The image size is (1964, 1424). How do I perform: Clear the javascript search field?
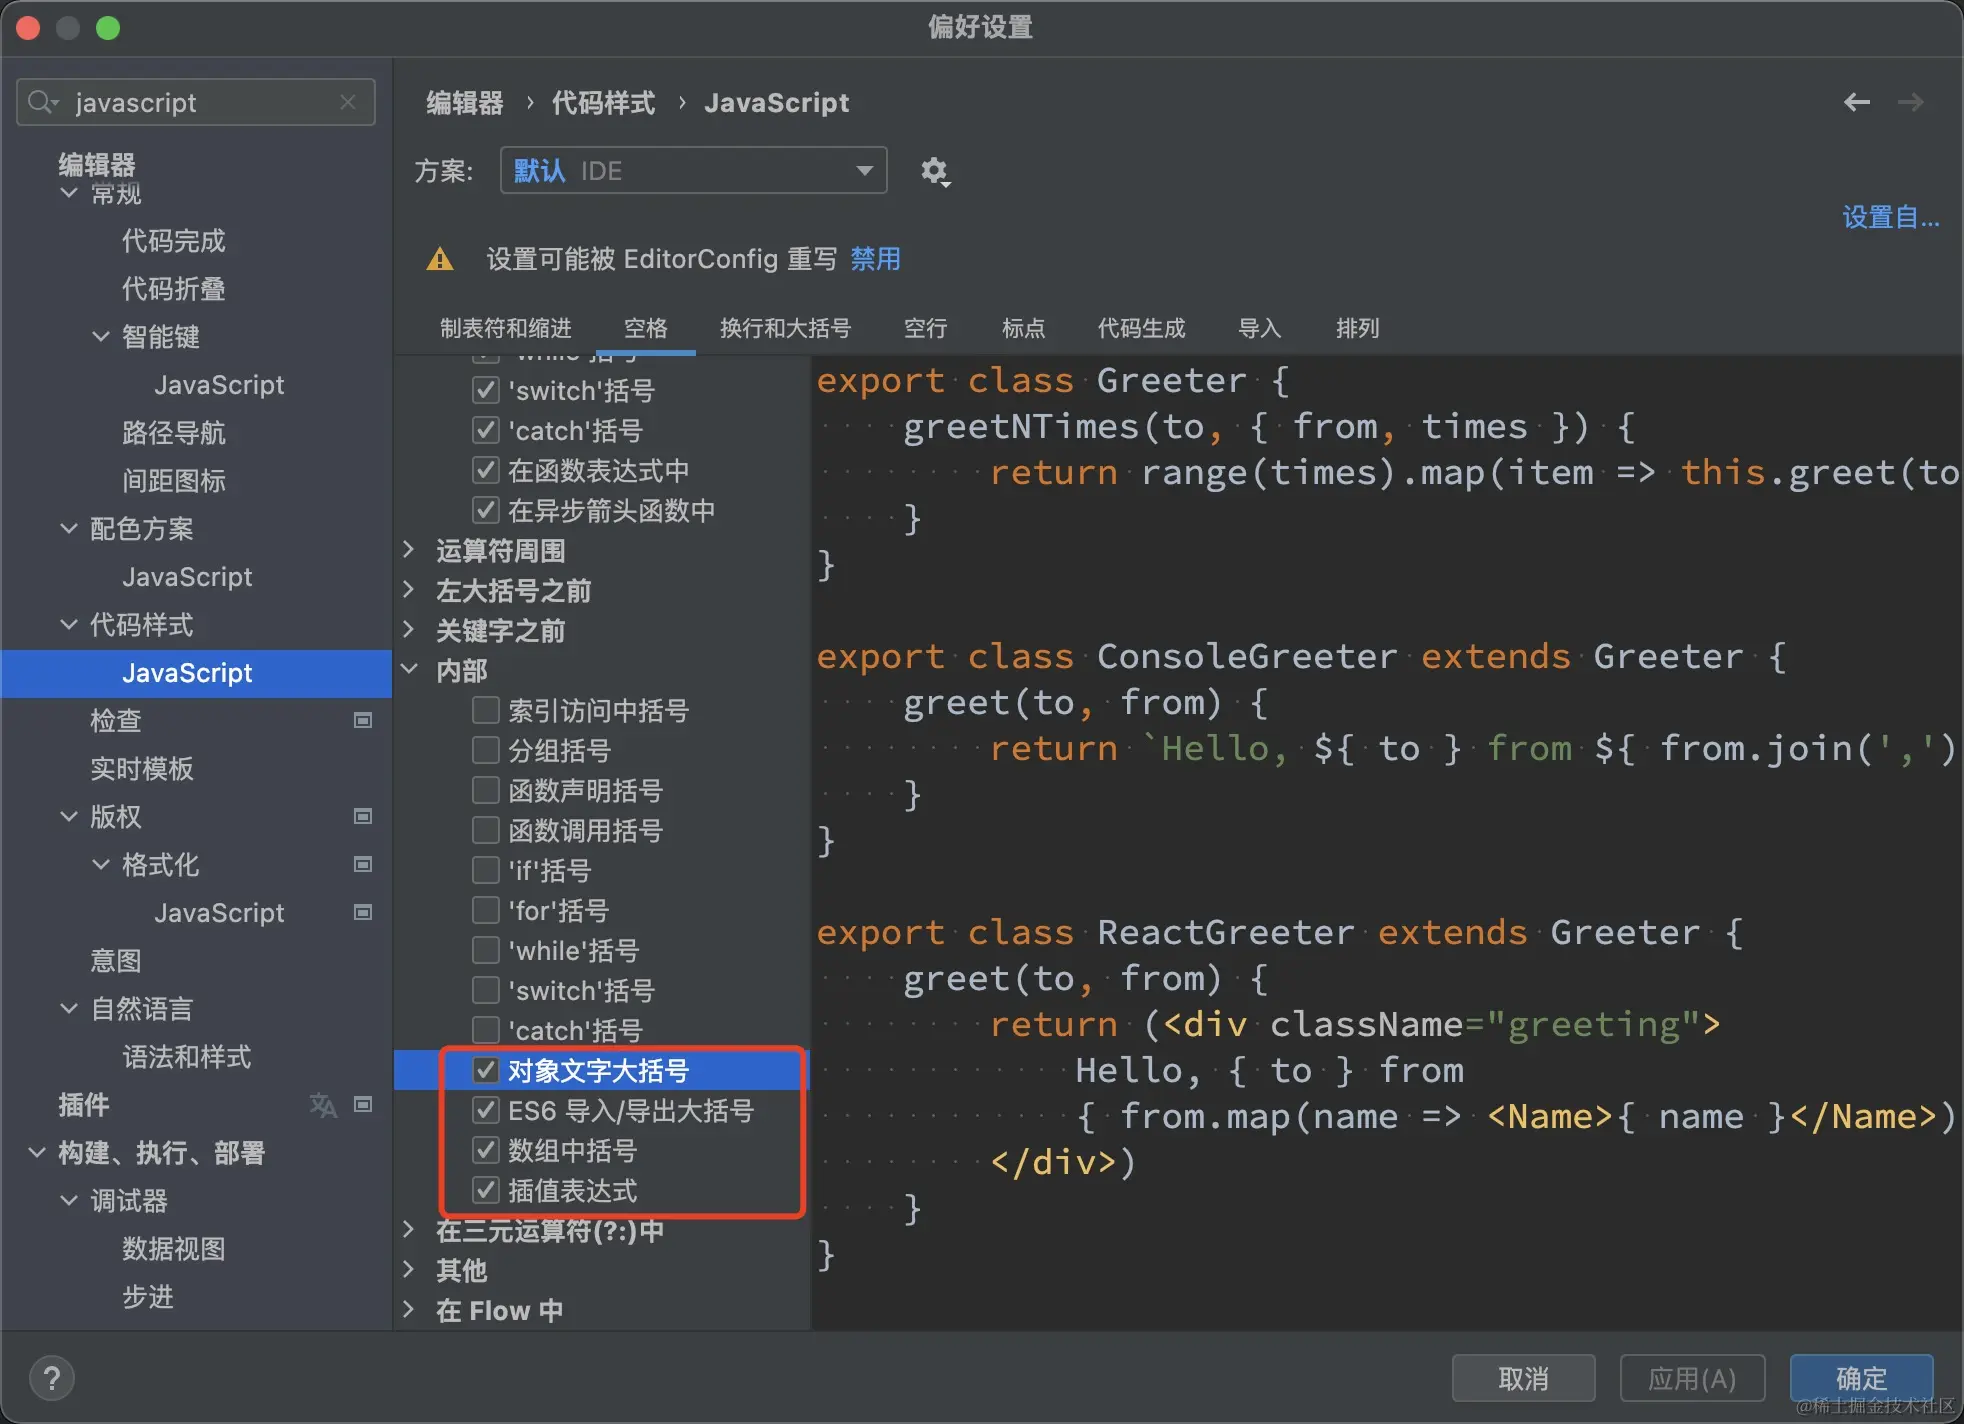pyautogui.click(x=348, y=102)
